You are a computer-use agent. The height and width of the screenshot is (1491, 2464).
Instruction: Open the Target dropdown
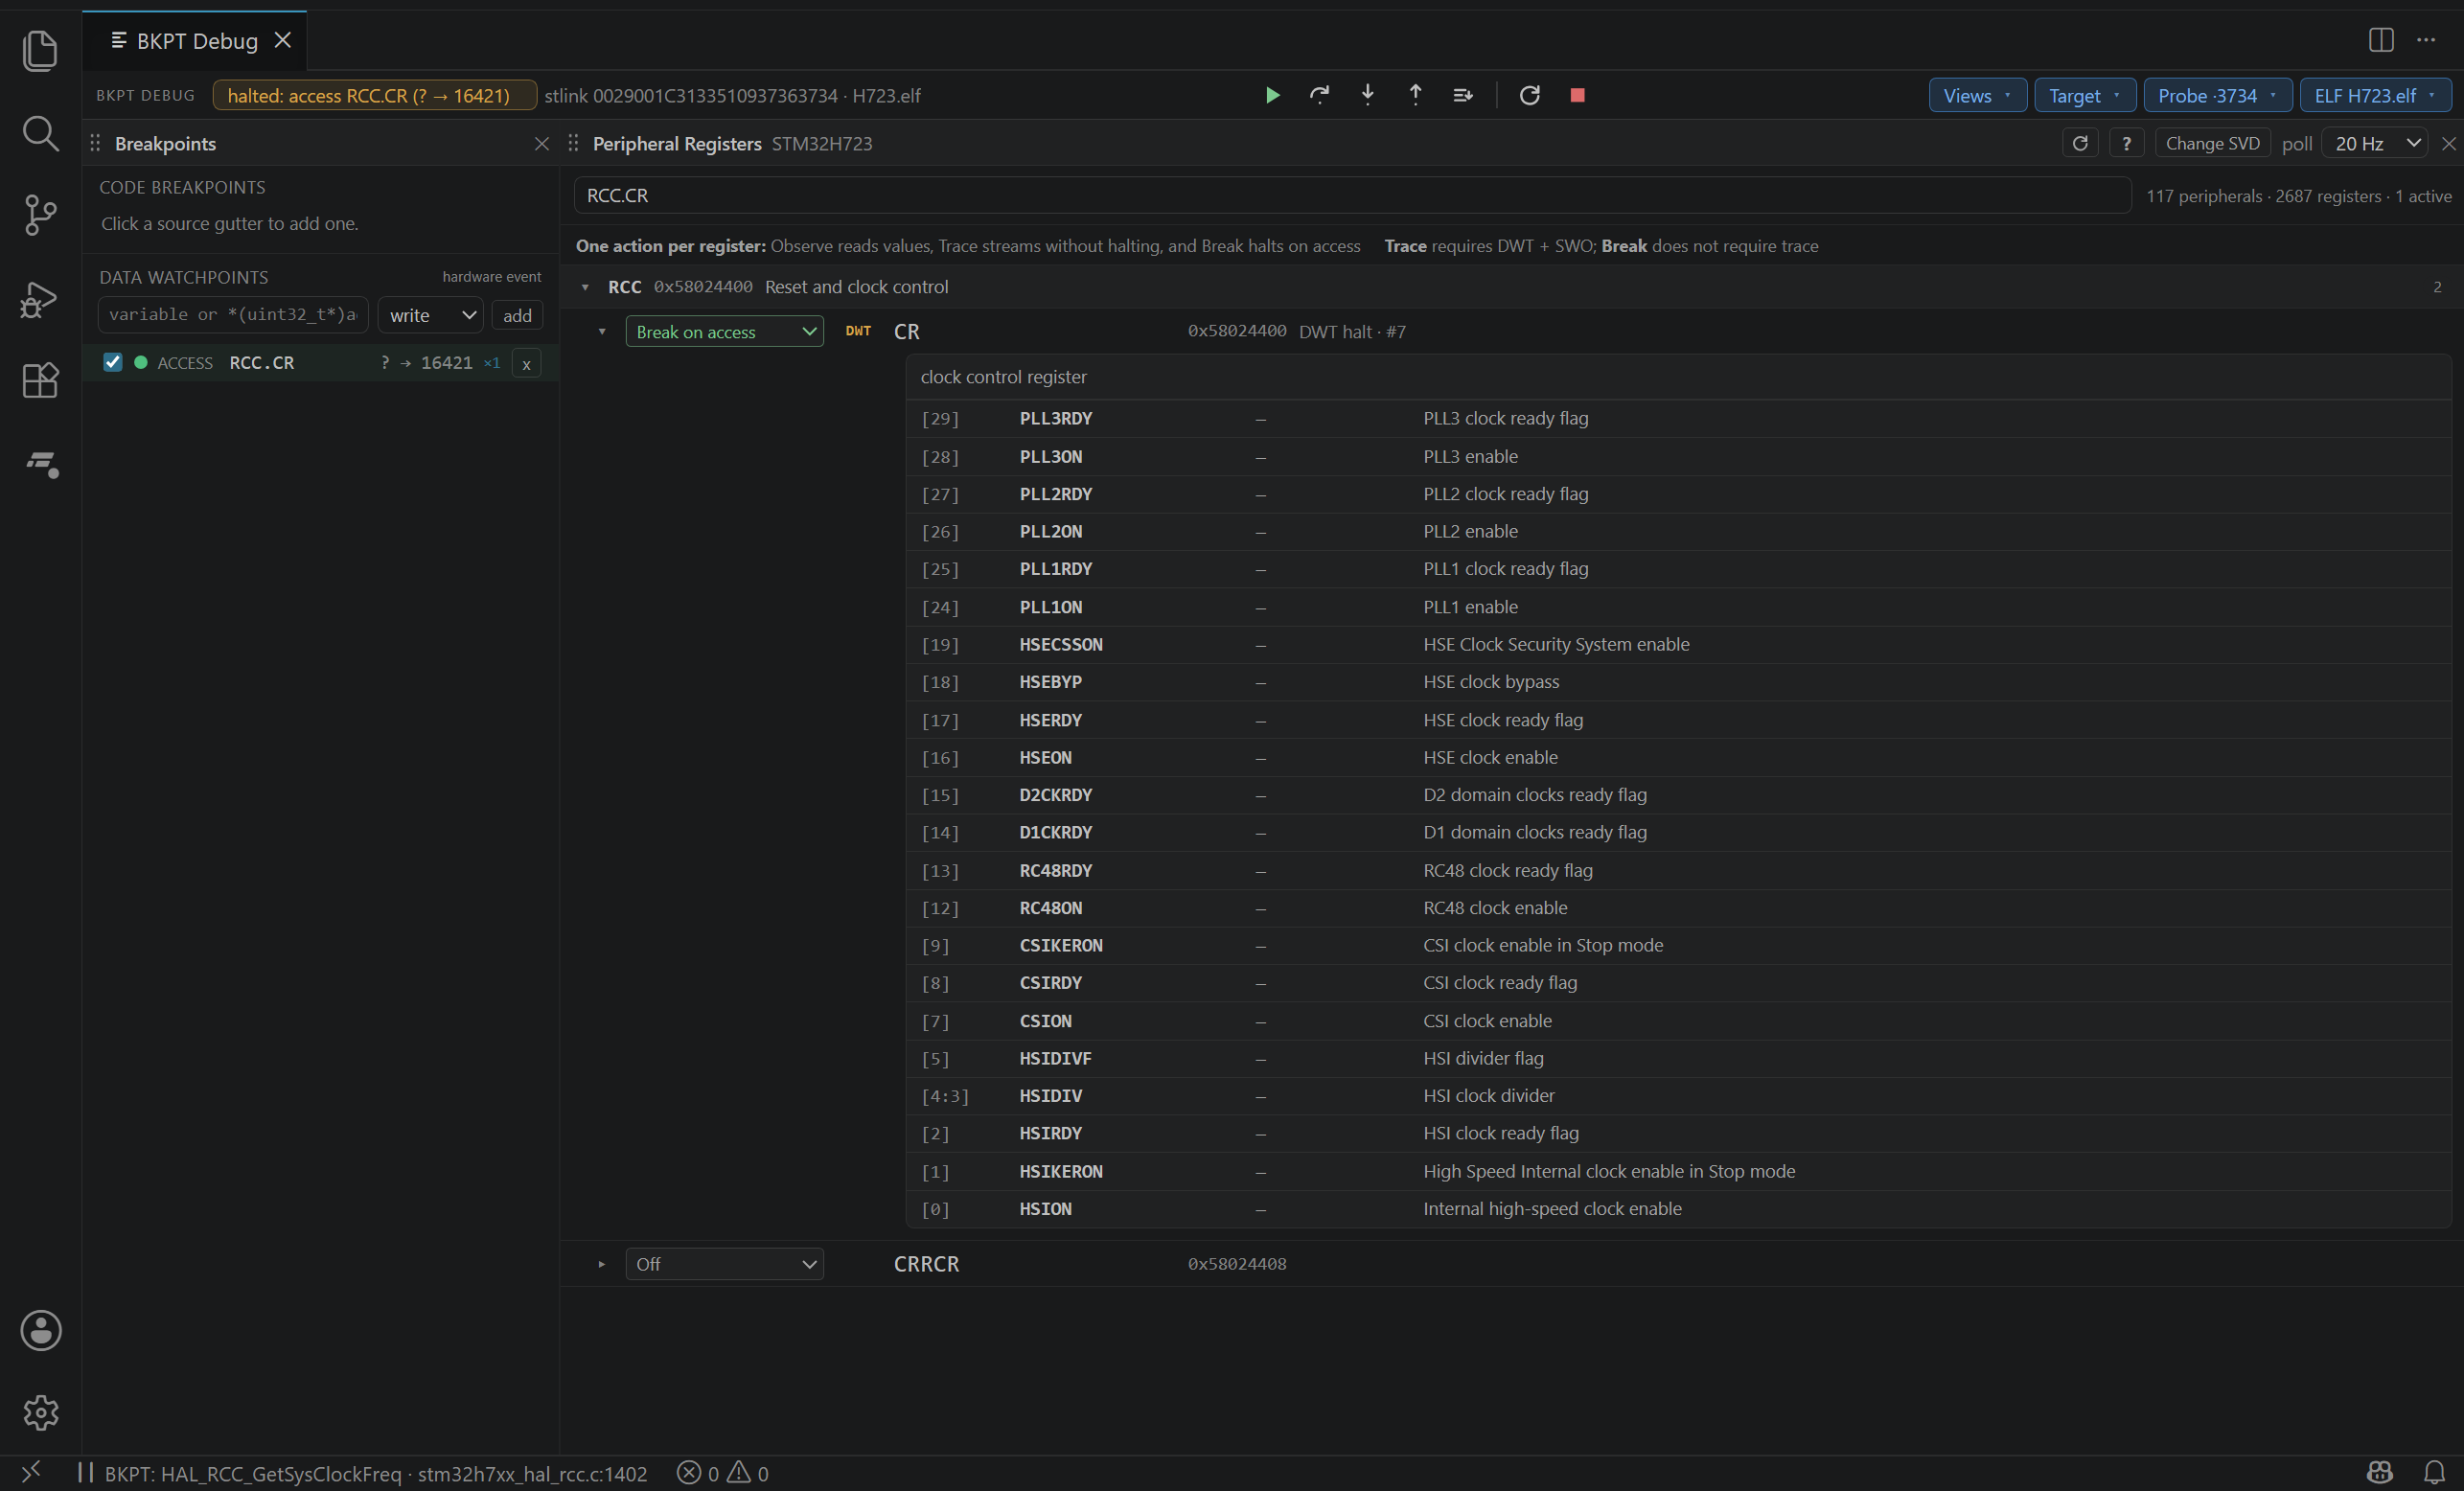(2085, 95)
